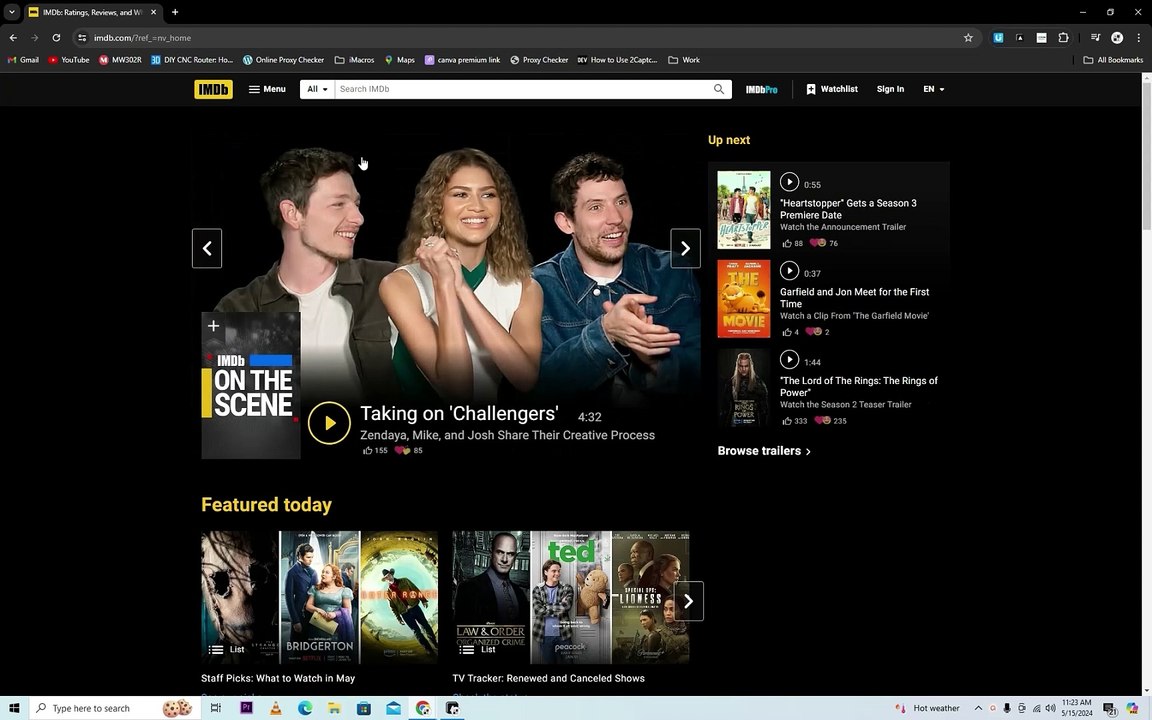Add On the Scene poster to watchlist

point(213,325)
